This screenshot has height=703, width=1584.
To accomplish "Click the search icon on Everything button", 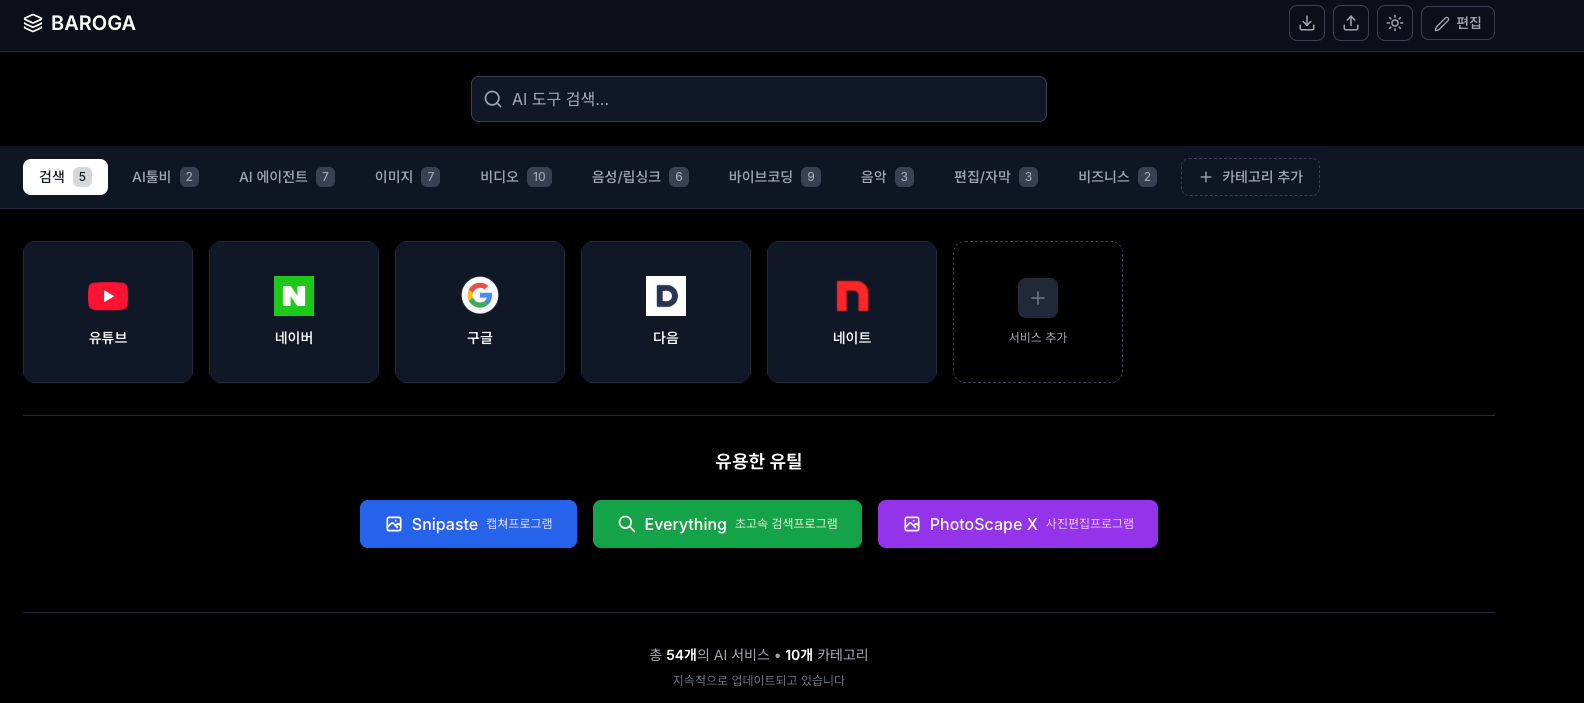I will (x=627, y=524).
